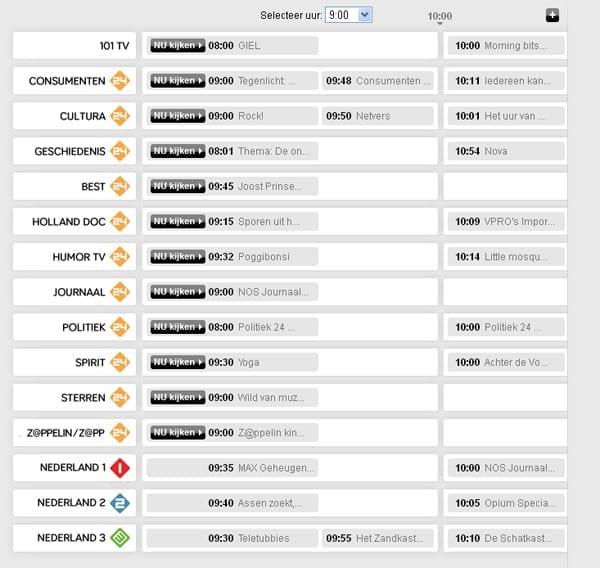Open the NEDERLAND 1 channel label
Image resolution: width=600 pixels, height=568 pixels.
pos(73,468)
